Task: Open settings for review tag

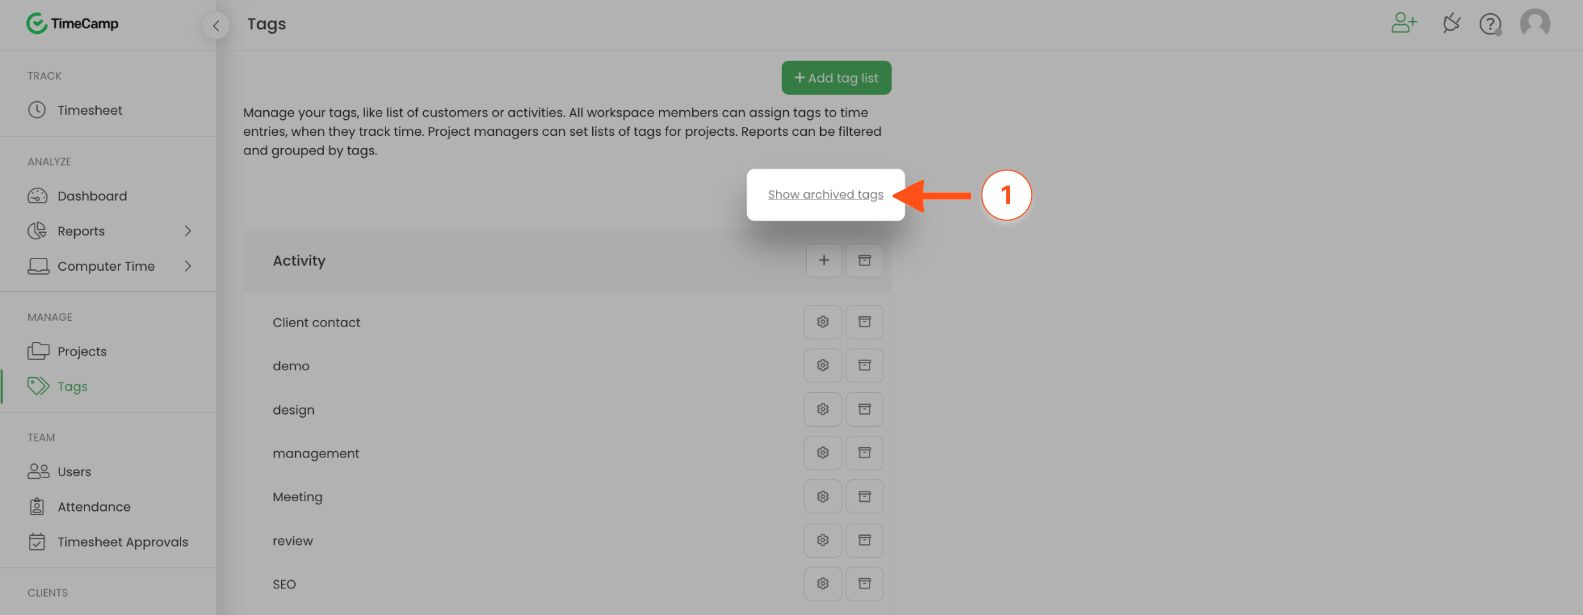Action: coord(823,540)
